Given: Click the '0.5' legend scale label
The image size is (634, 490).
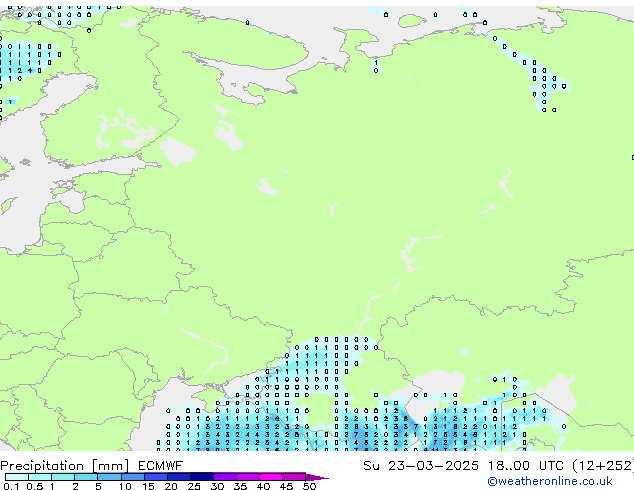Looking at the screenshot, I should [x=35, y=486].
